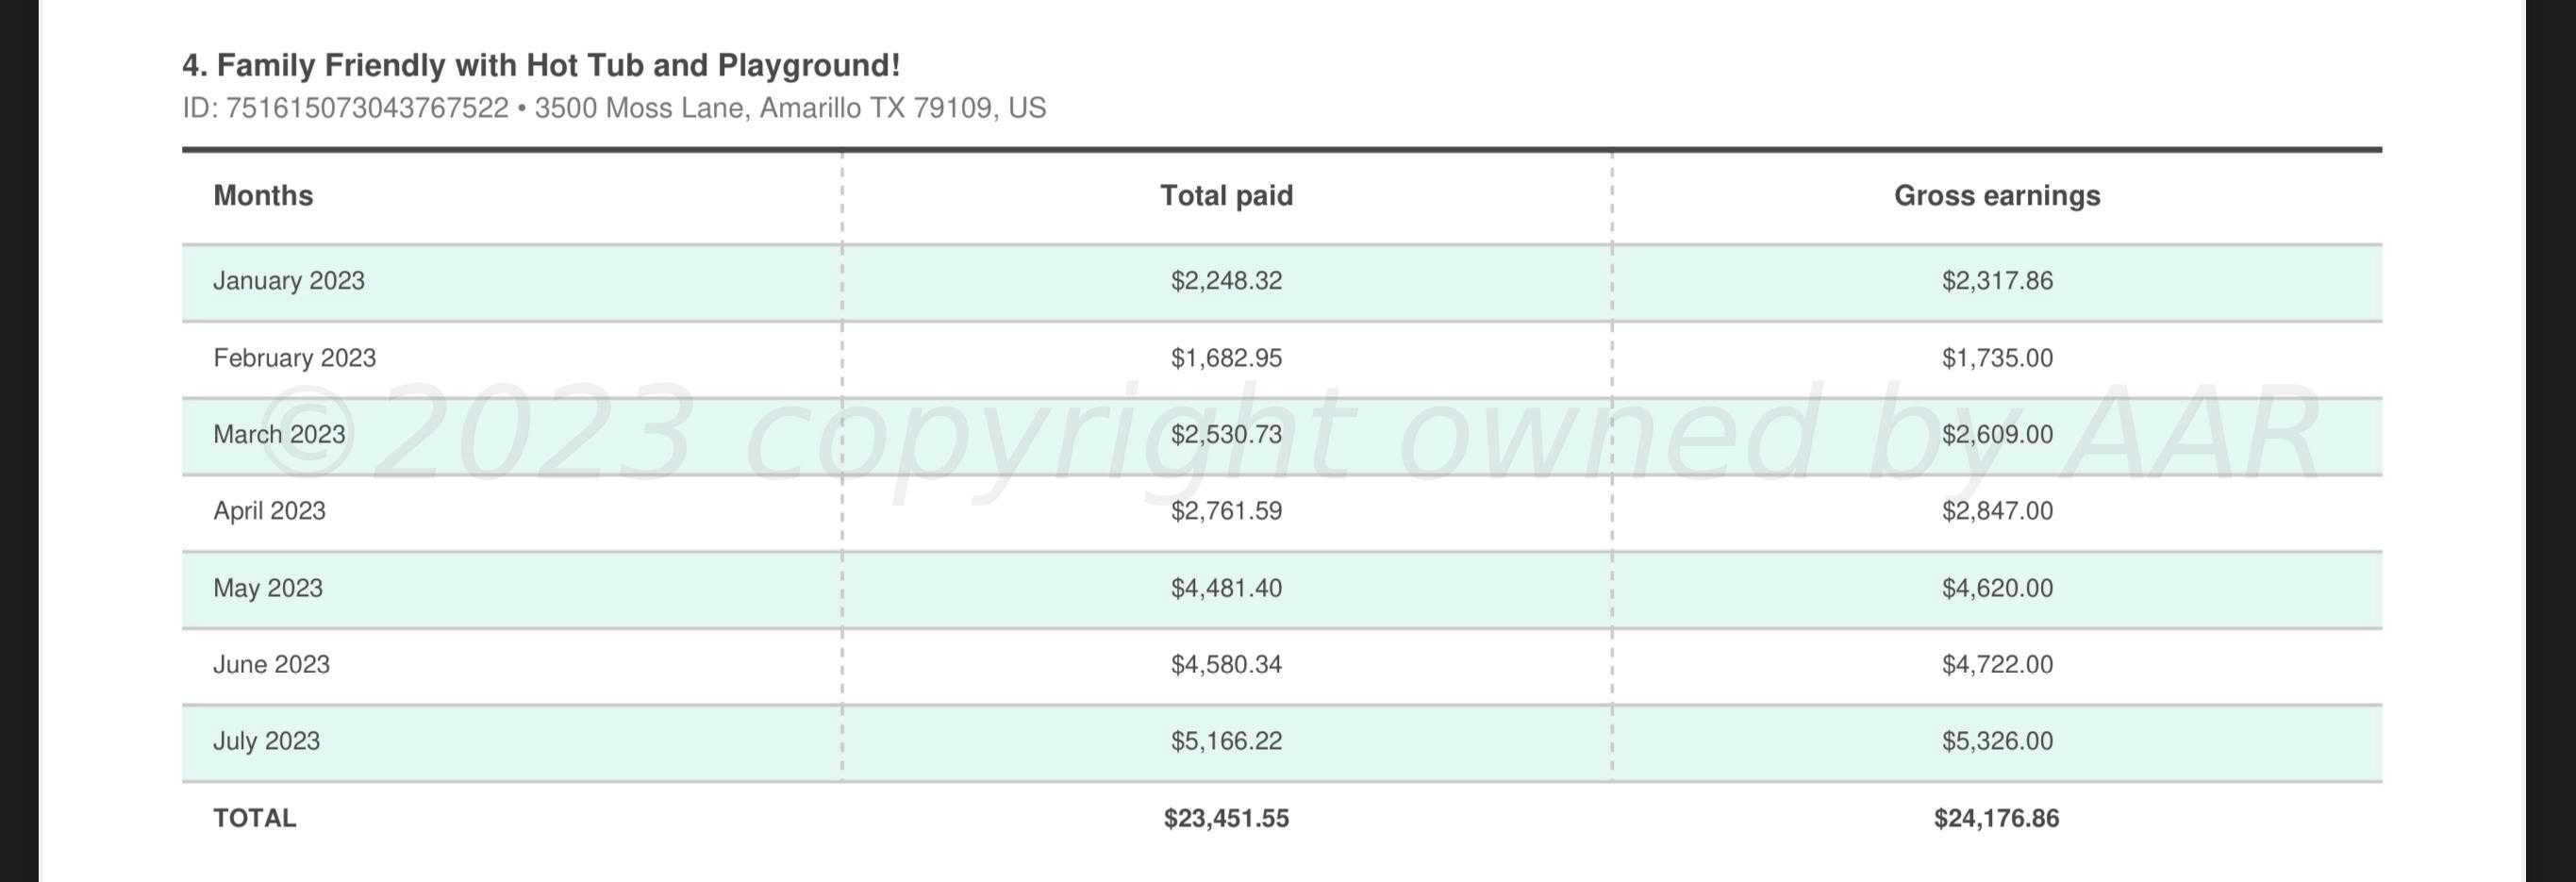Screen dimensions: 2576x882
Task: Click the 'July 2023' month cell
Action: (x=266, y=741)
